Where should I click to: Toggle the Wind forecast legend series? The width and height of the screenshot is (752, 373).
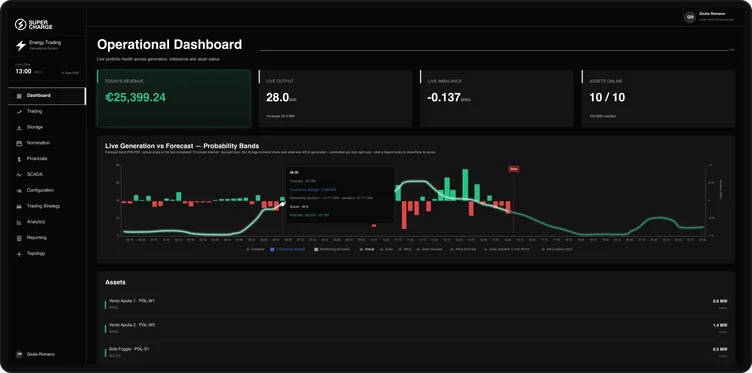coord(463,249)
